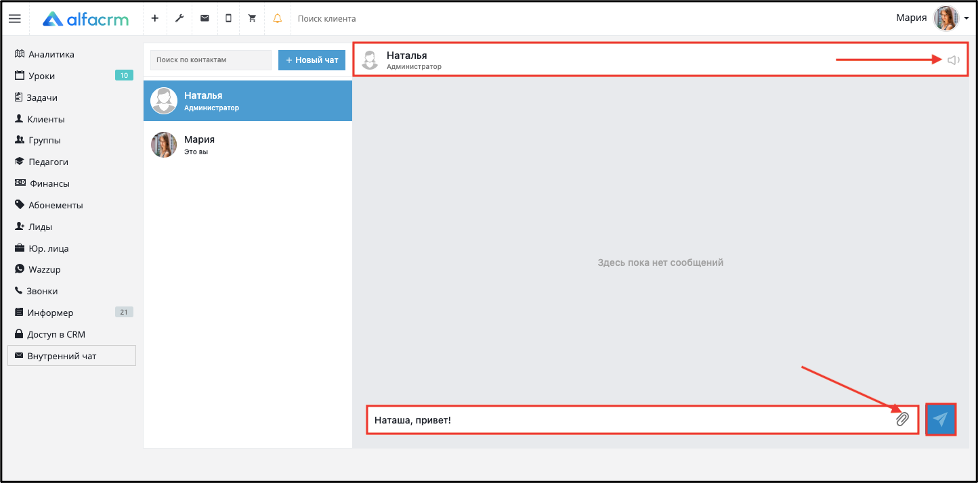Open the hamburger main menu
This screenshot has width=979, height=483.
(14, 19)
